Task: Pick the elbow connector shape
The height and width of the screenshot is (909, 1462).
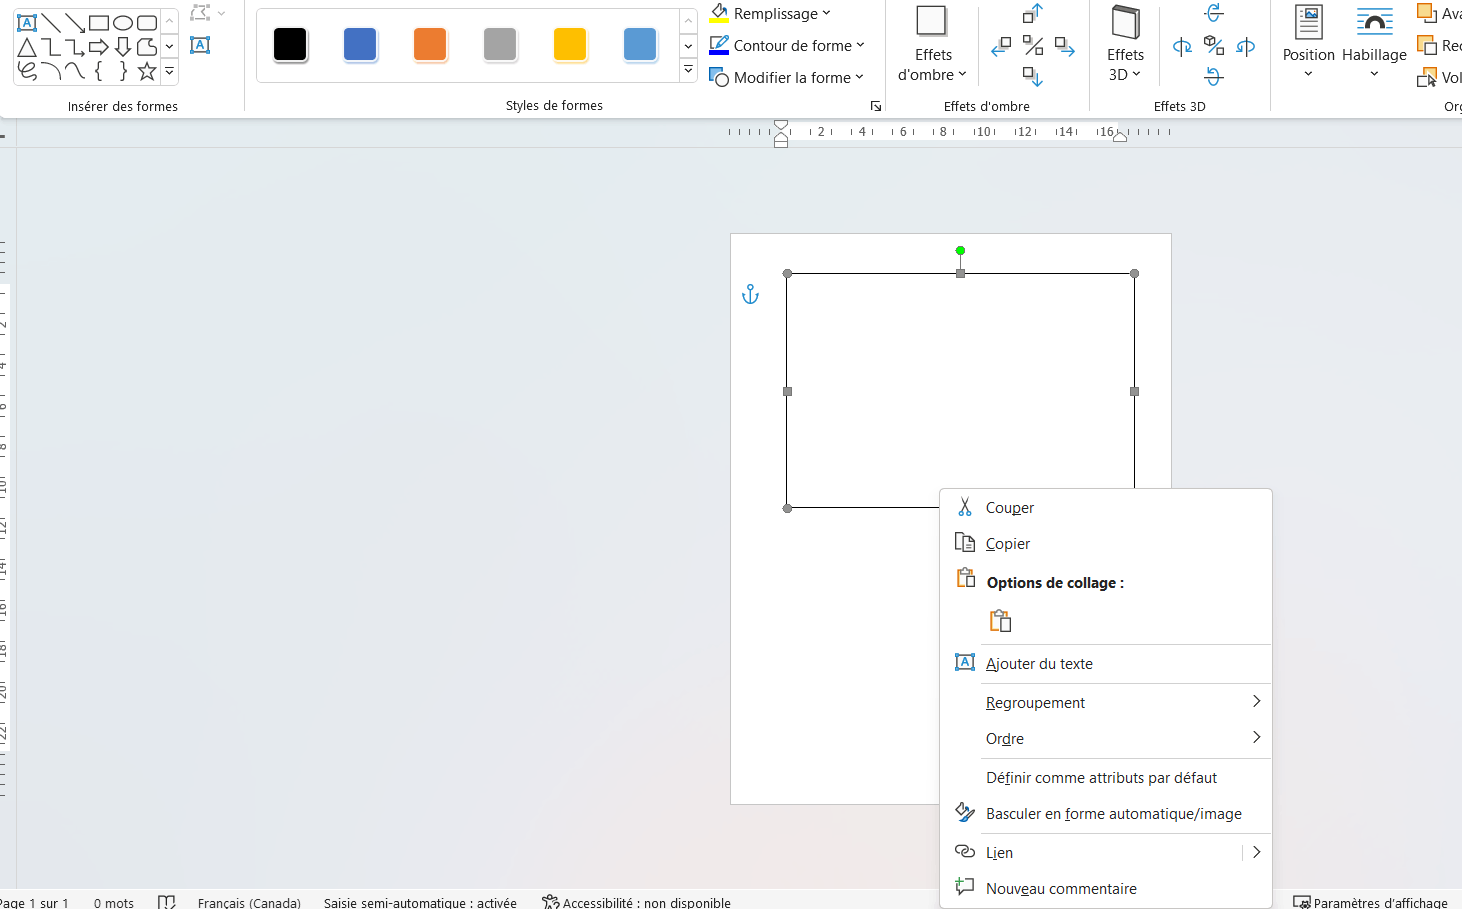Action: tap(51, 47)
